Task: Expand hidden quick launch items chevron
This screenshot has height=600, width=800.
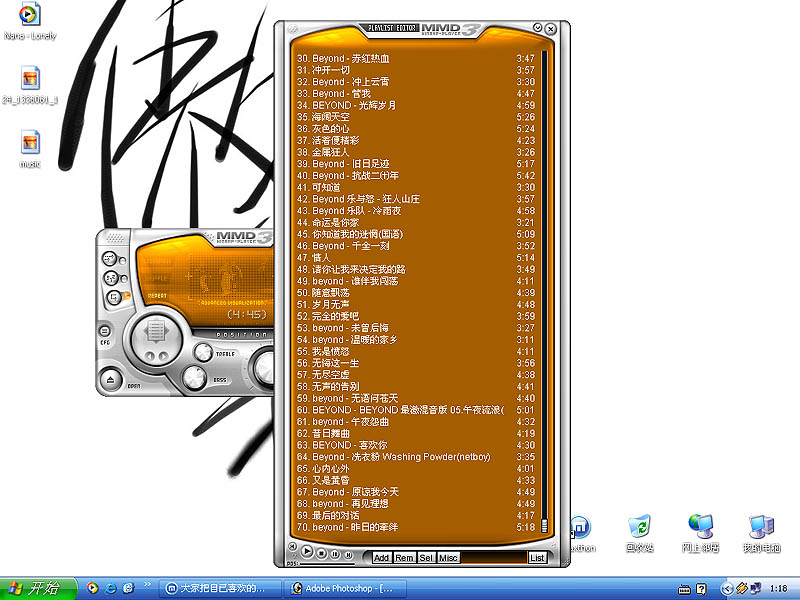Action: [147, 585]
